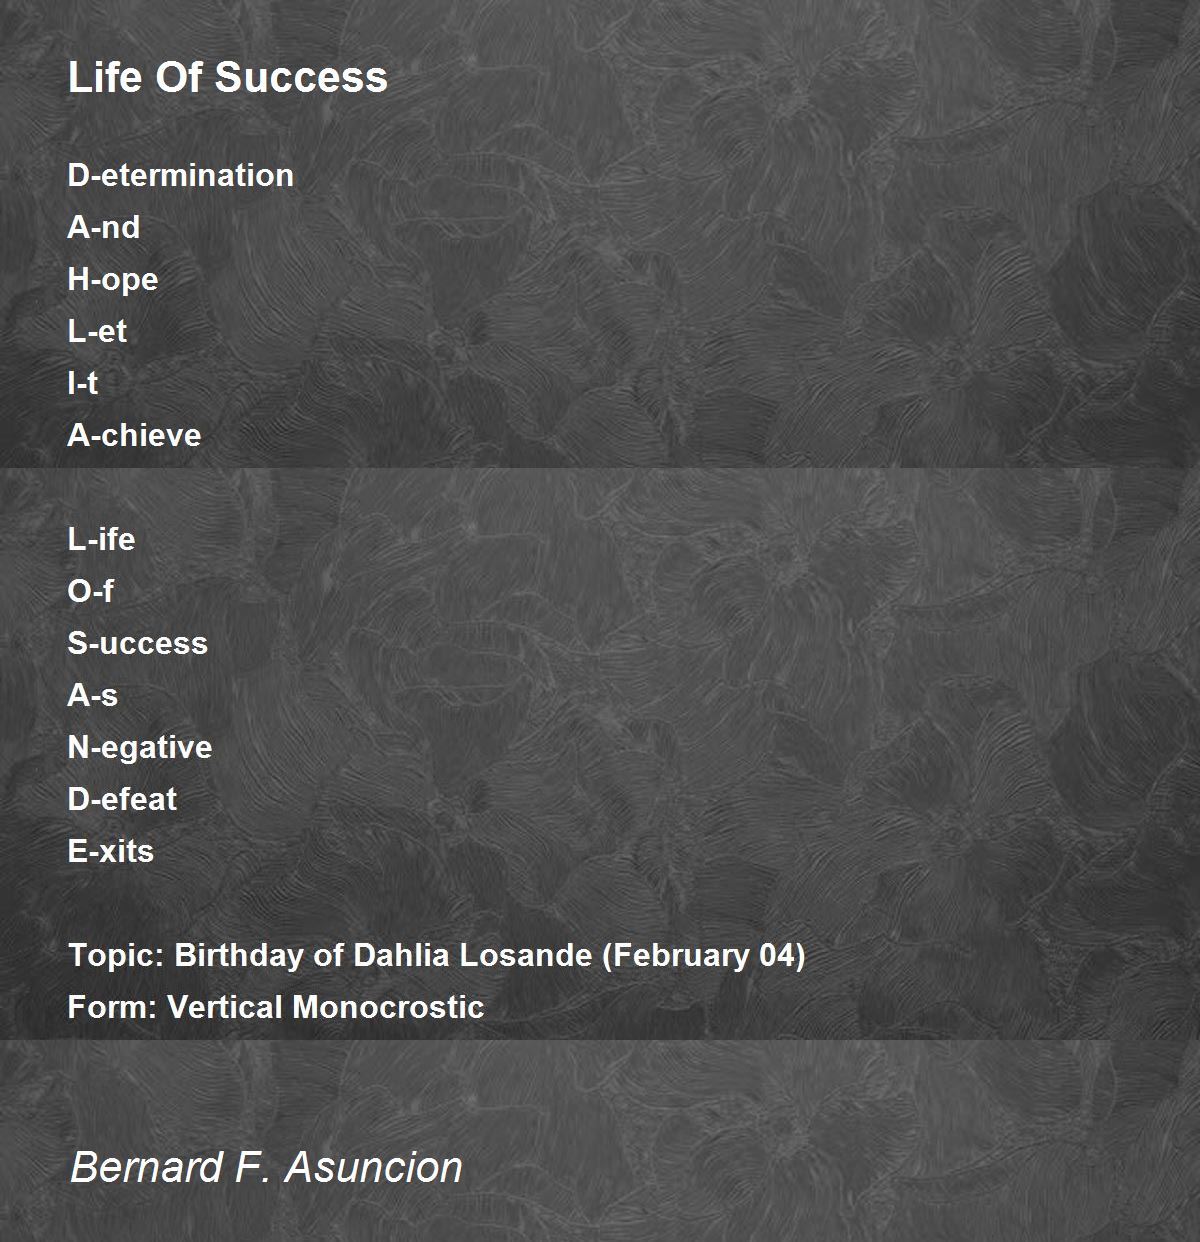Click the D-efeat line

coord(122,799)
